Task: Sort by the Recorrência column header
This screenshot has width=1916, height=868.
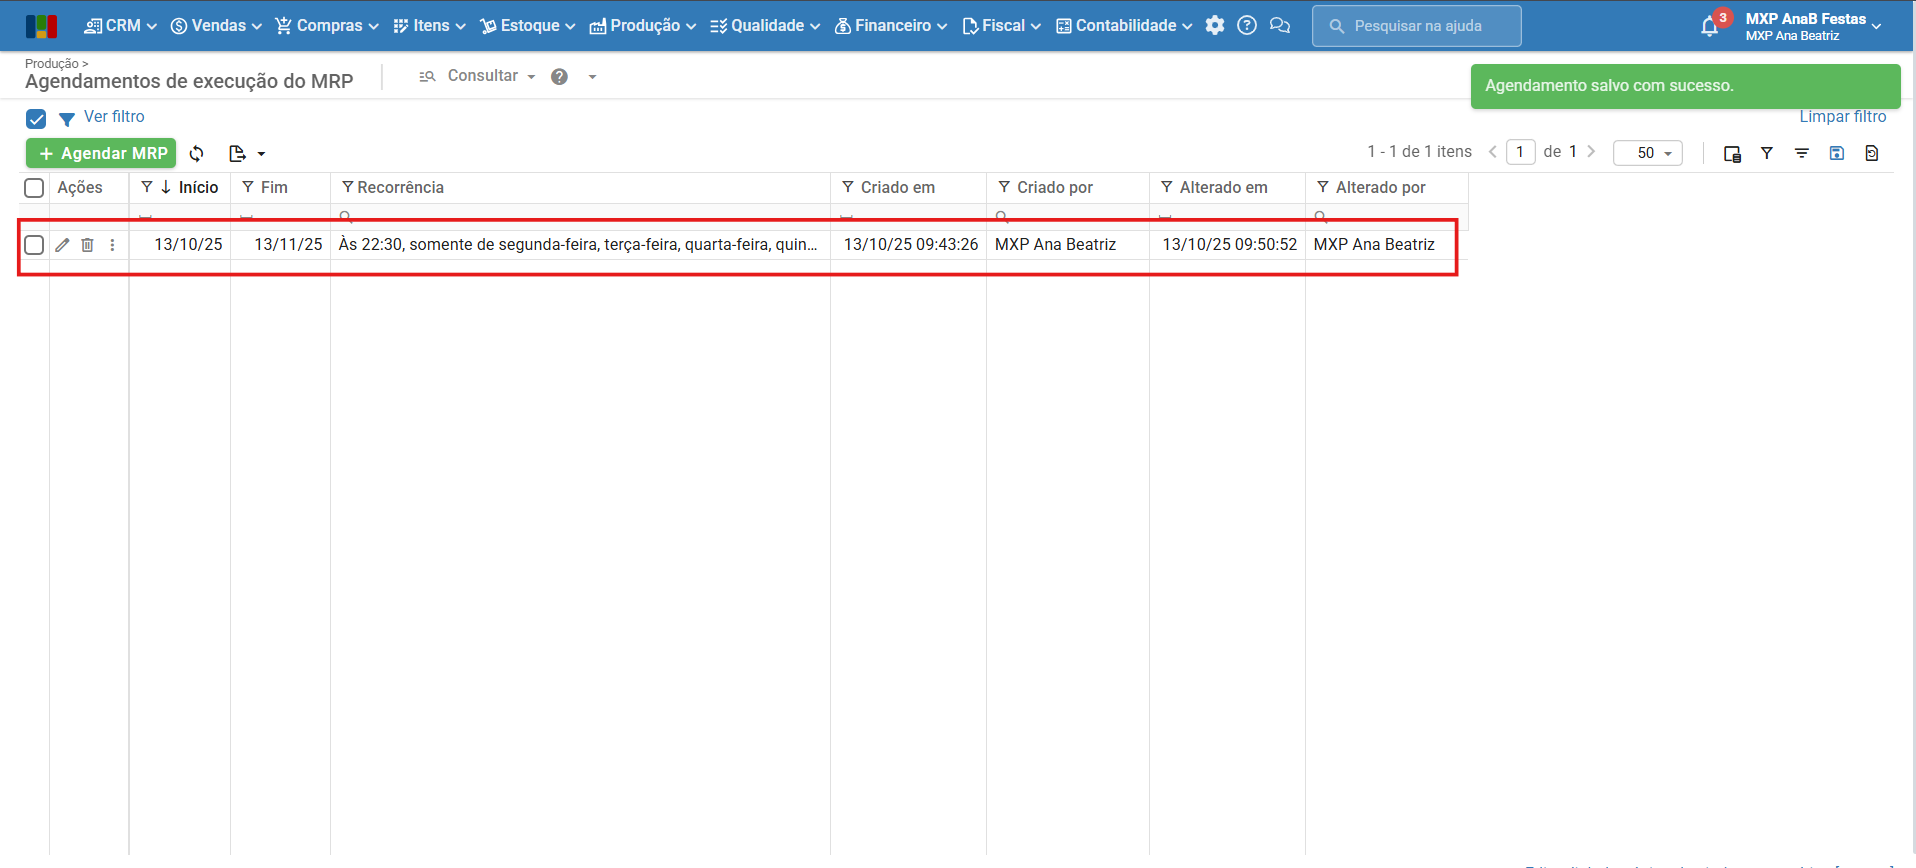Action: [x=400, y=188]
